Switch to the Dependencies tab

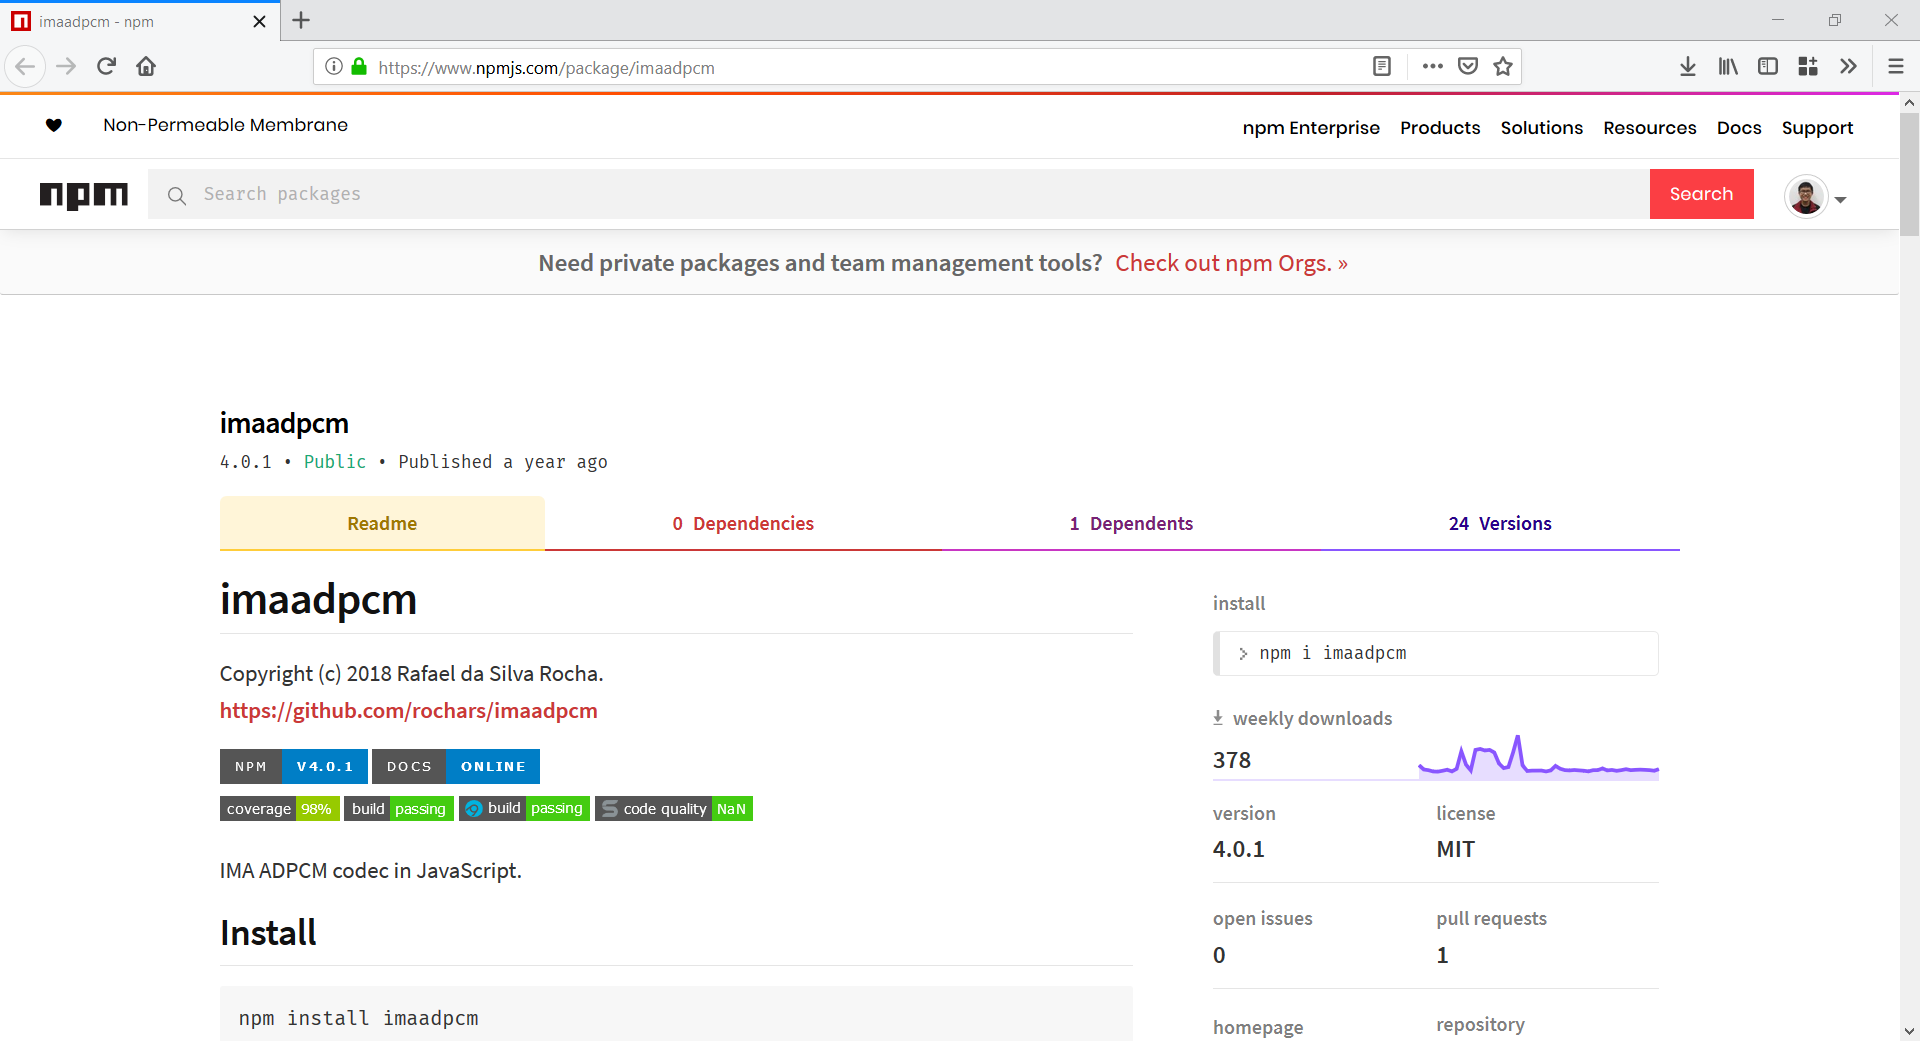click(x=743, y=524)
